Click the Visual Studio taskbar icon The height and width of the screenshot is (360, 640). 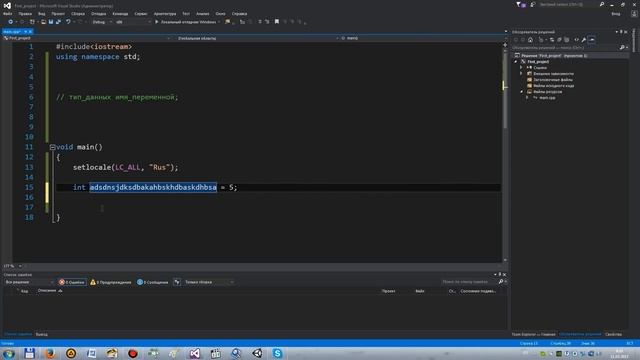(x=195, y=353)
